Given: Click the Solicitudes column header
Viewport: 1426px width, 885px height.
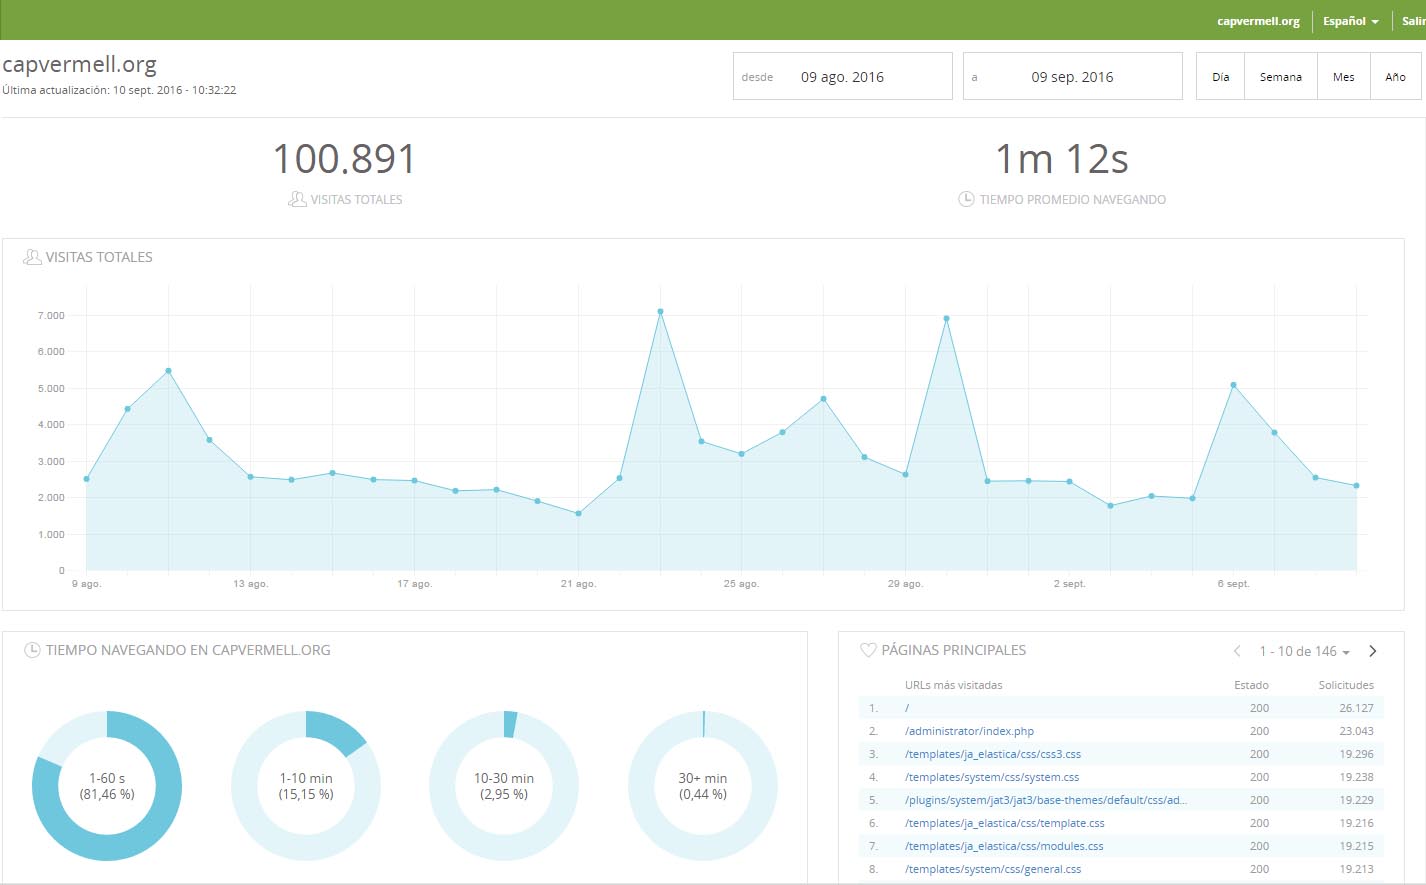Looking at the screenshot, I should (1346, 685).
